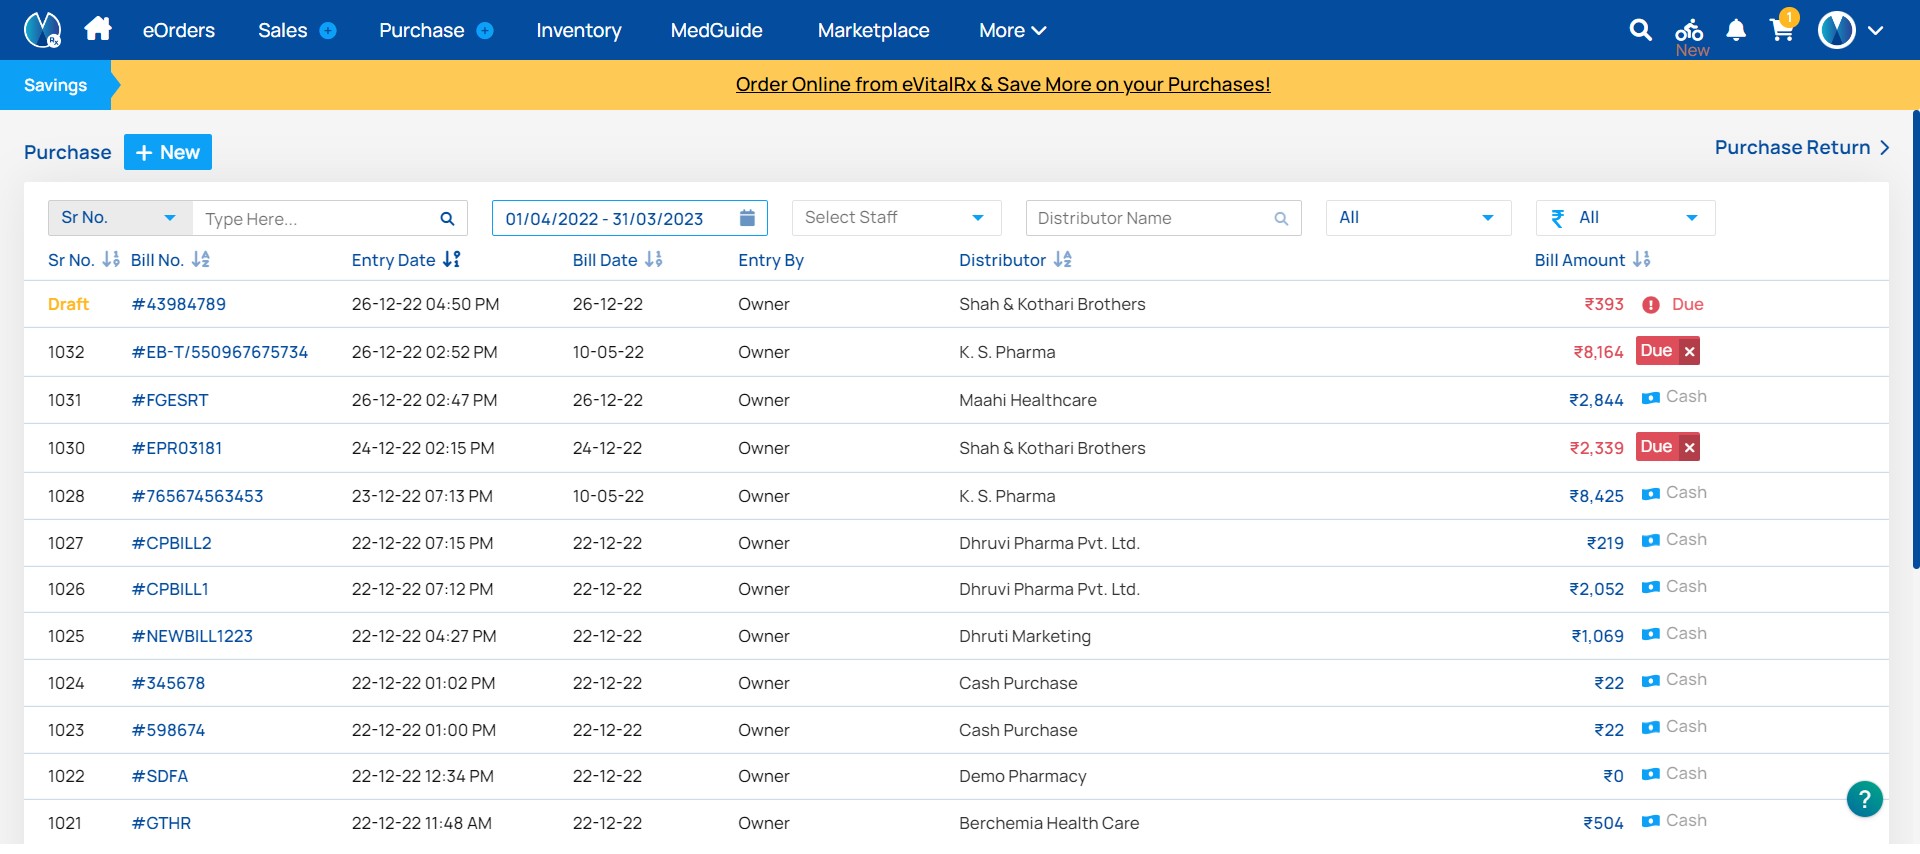The height and width of the screenshot is (854, 1920).
Task: Click Cash icon on bill #CPBILL2
Action: (x=1651, y=541)
